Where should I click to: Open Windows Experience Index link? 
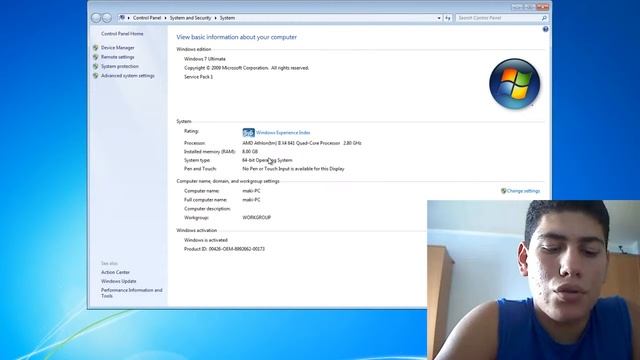point(283,133)
